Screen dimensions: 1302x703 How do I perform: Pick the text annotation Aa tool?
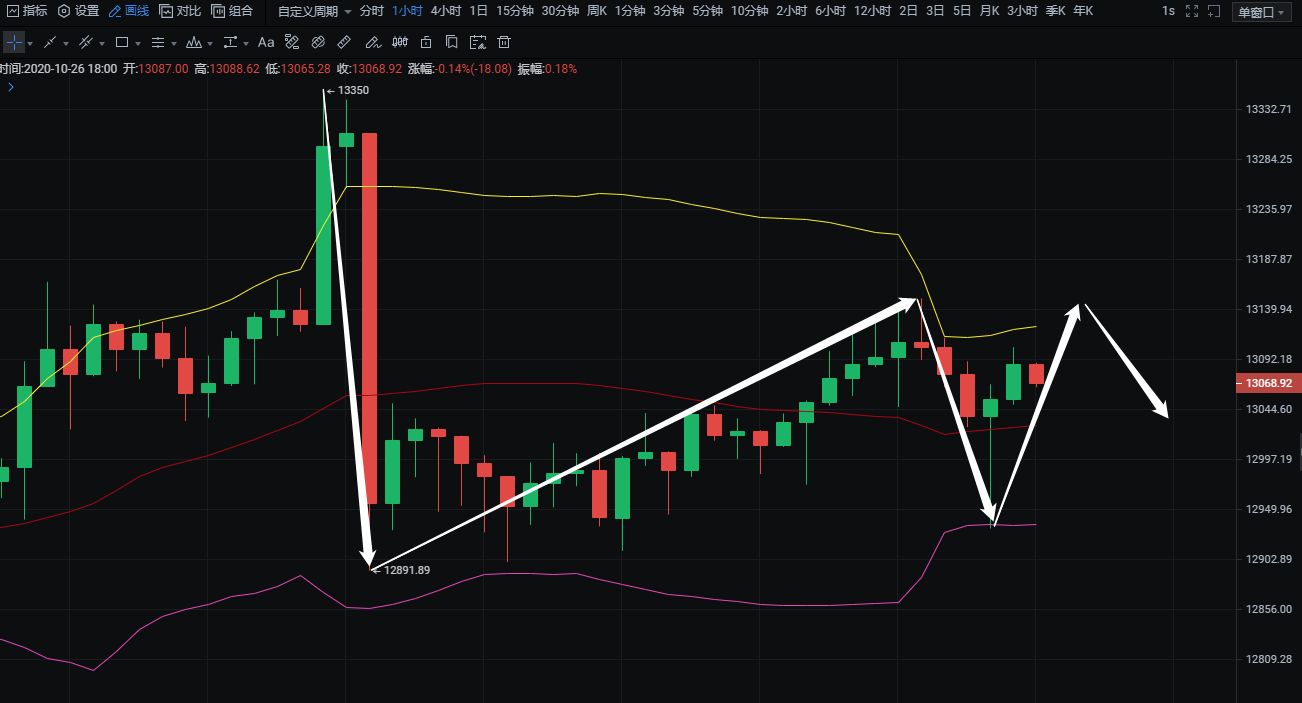[266, 43]
